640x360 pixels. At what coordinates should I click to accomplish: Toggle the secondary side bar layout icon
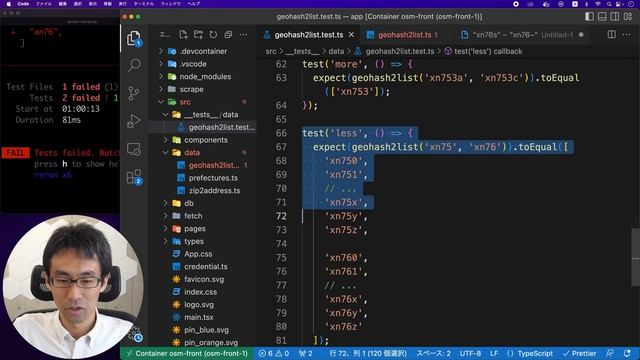(615, 16)
